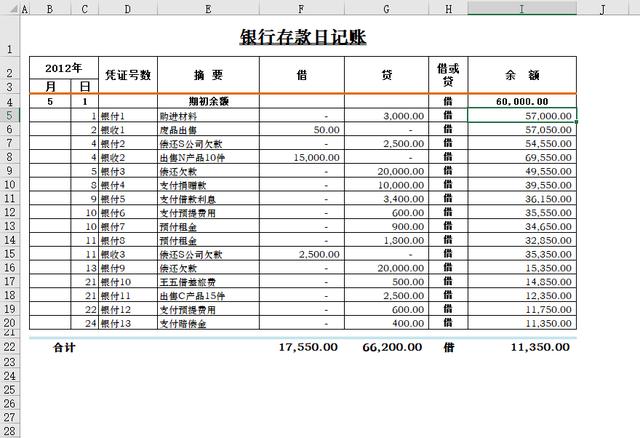
Task: Click the opening balance 60,000.00 cell
Action: pos(522,101)
